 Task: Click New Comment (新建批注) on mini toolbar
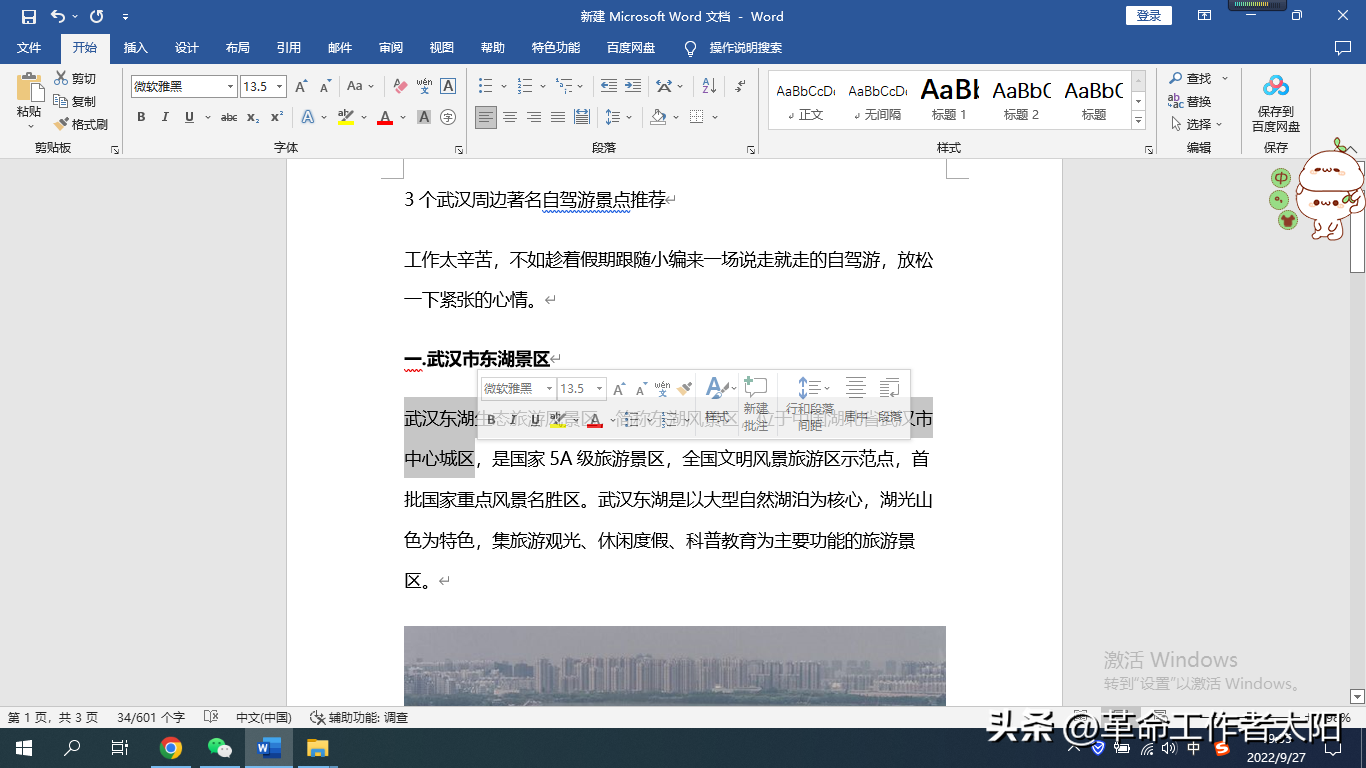[756, 404]
